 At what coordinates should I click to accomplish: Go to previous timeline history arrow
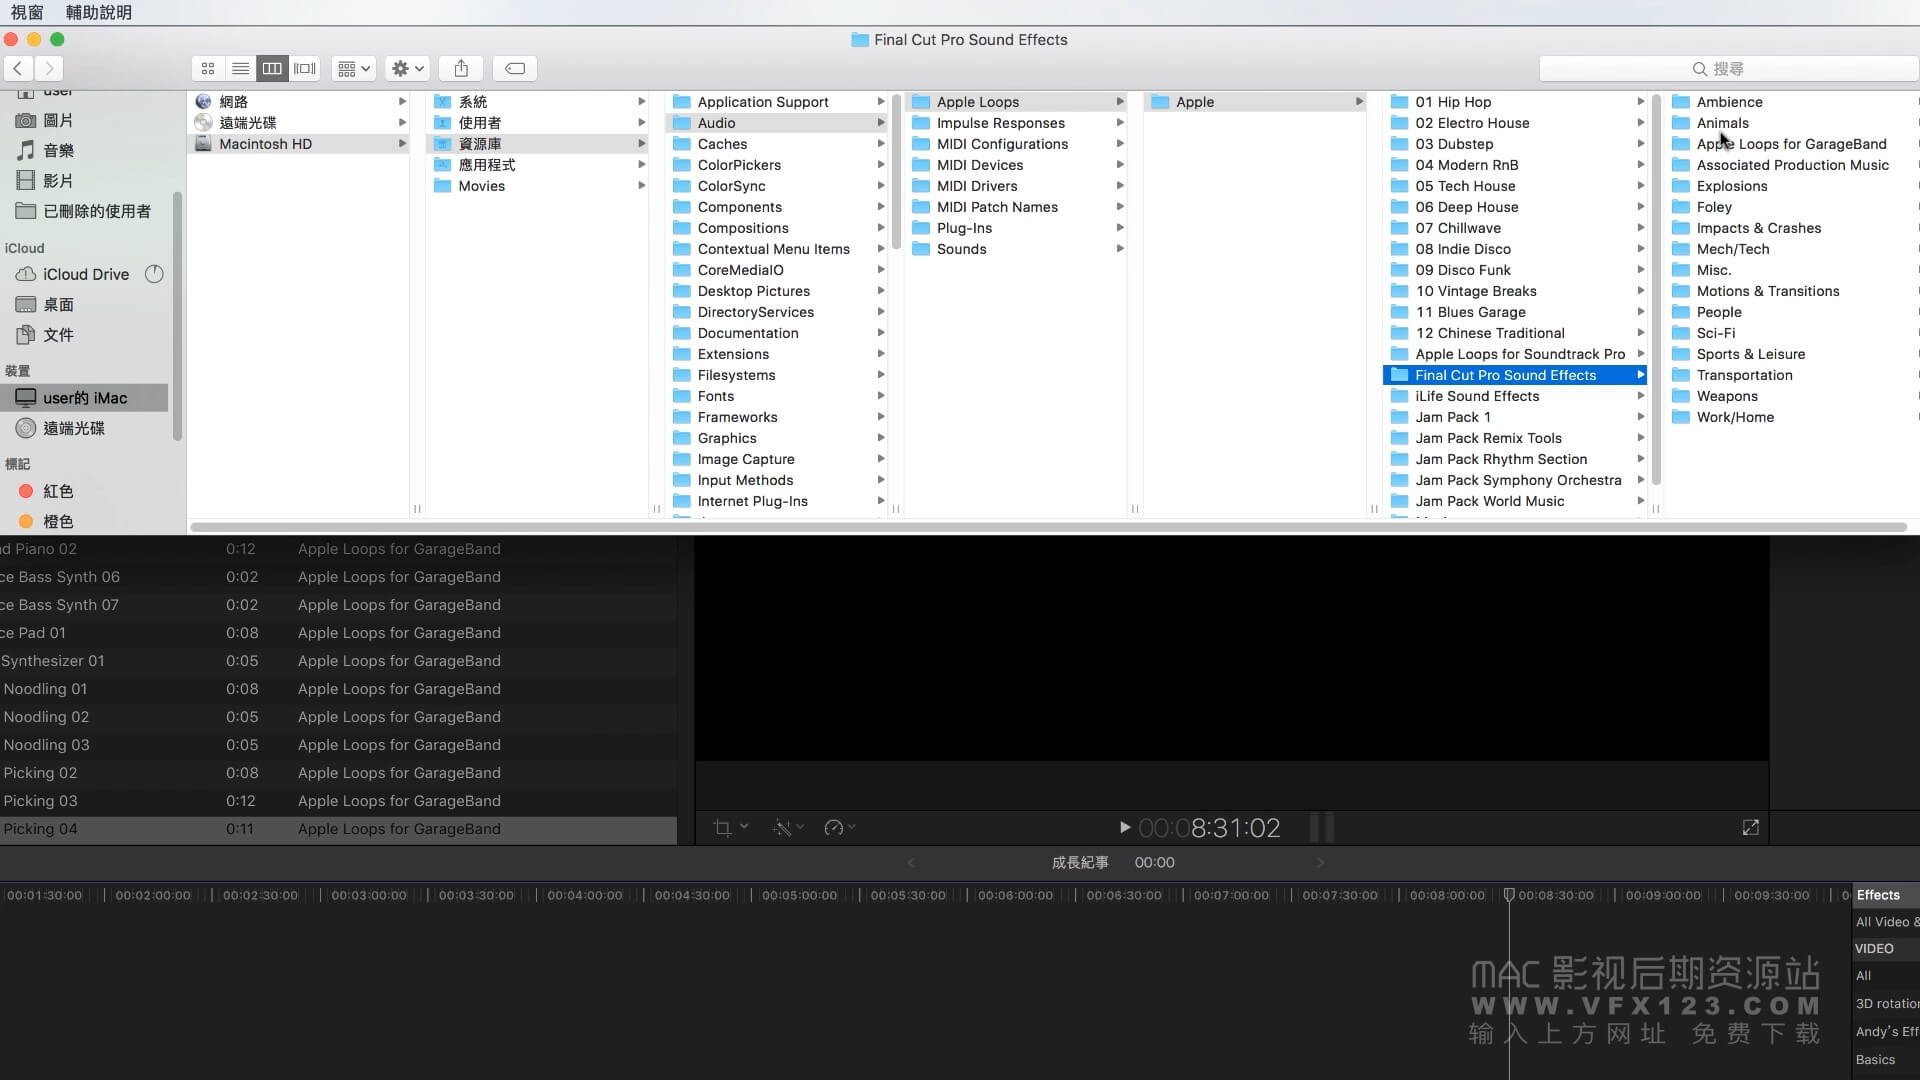click(x=911, y=862)
